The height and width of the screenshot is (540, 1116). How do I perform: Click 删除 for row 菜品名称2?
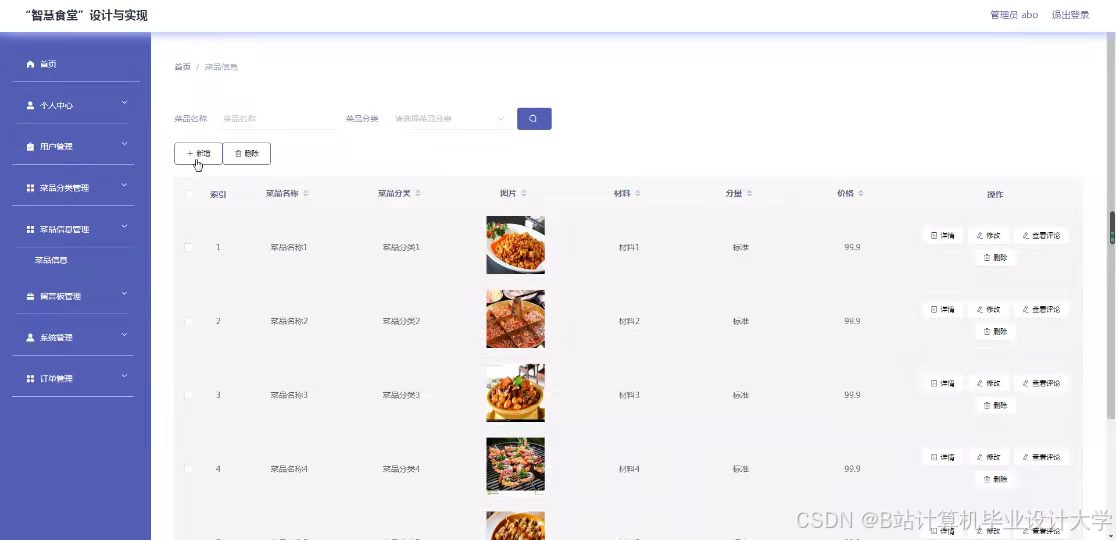[x=996, y=332]
